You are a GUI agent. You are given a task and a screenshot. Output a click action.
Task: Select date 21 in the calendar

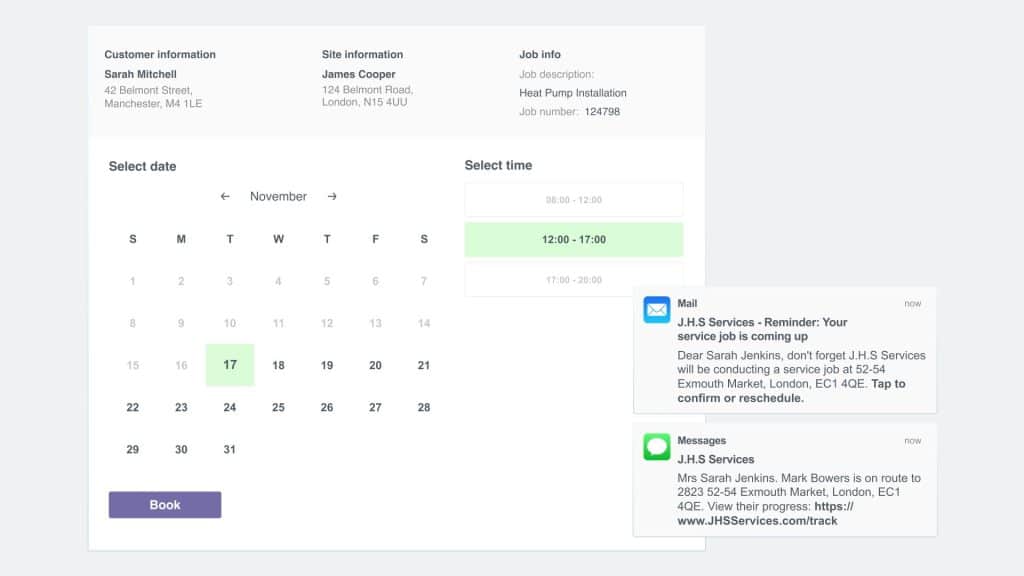pos(424,366)
